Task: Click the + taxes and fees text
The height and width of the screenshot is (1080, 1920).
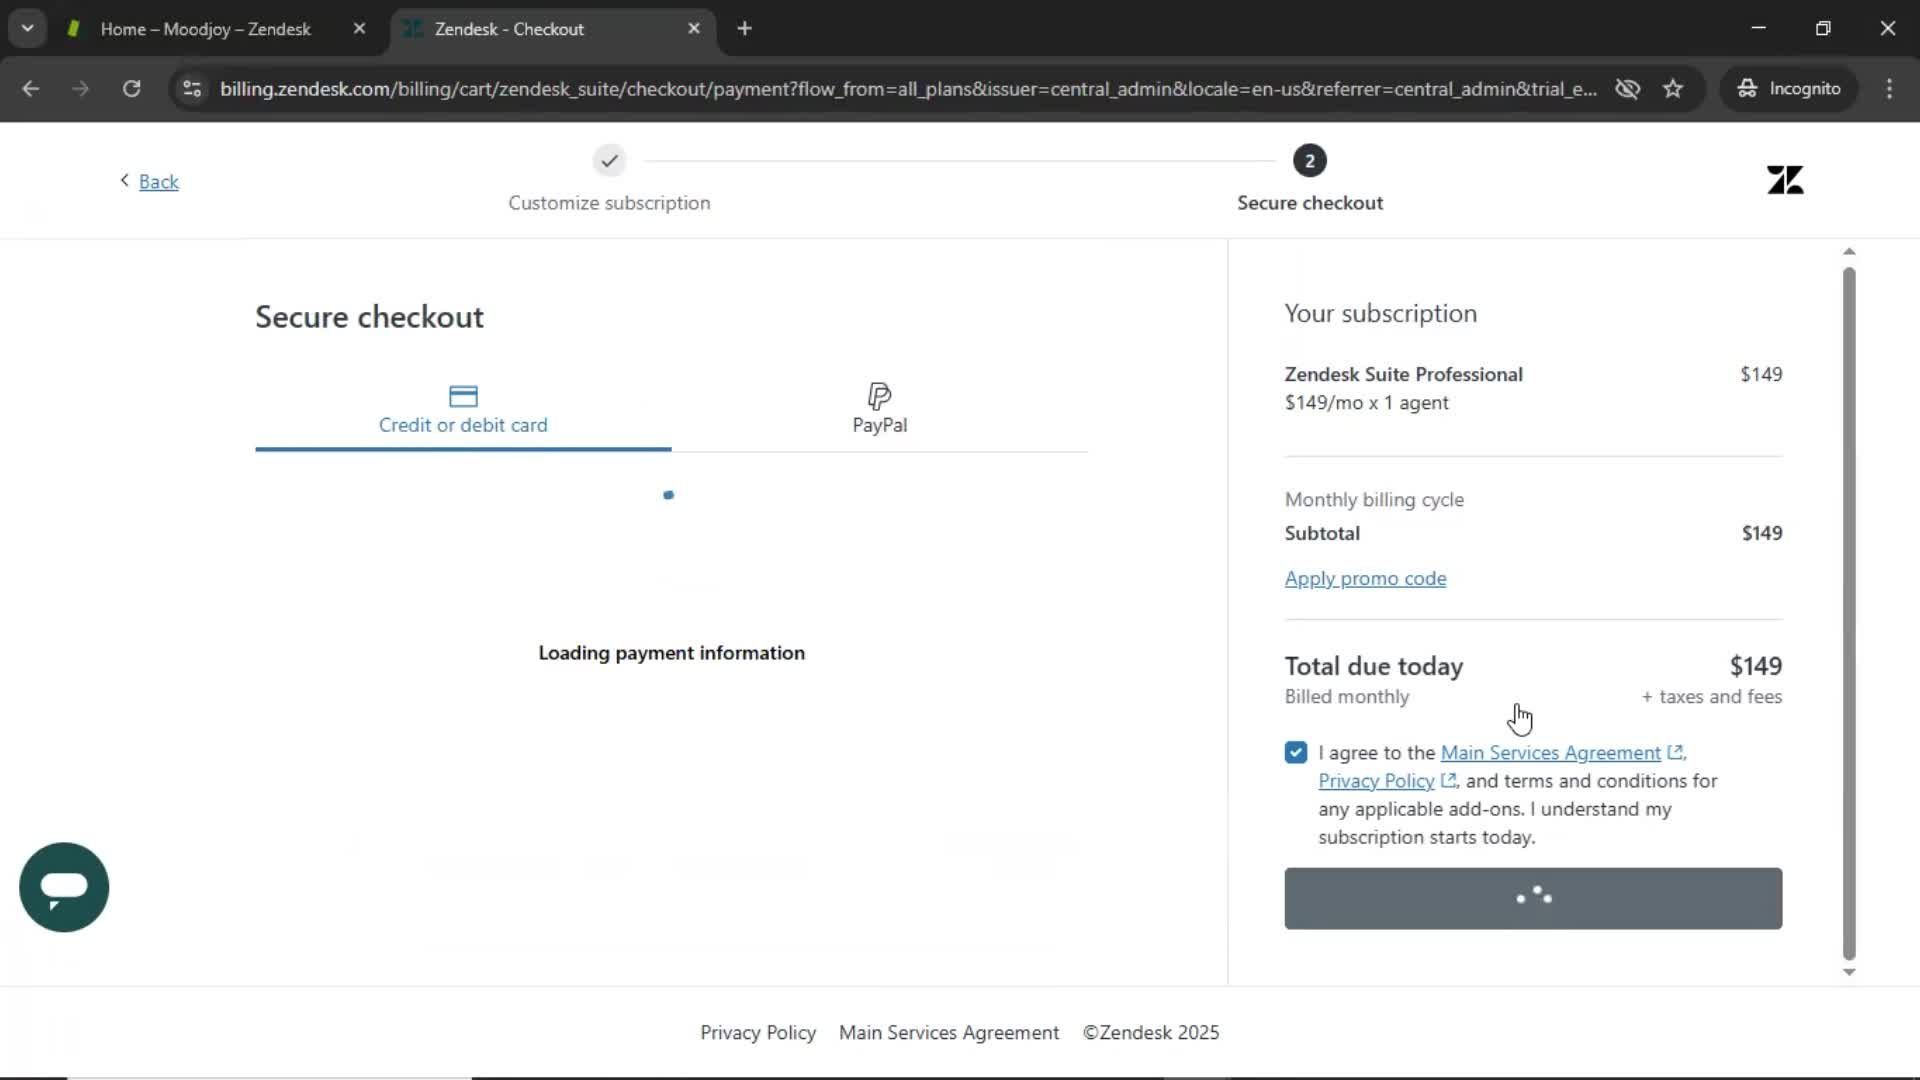Action: tap(1711, 696)
